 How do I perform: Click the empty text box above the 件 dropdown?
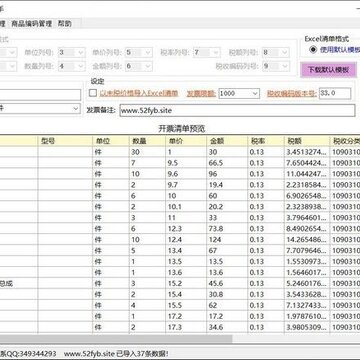[40, 95]
